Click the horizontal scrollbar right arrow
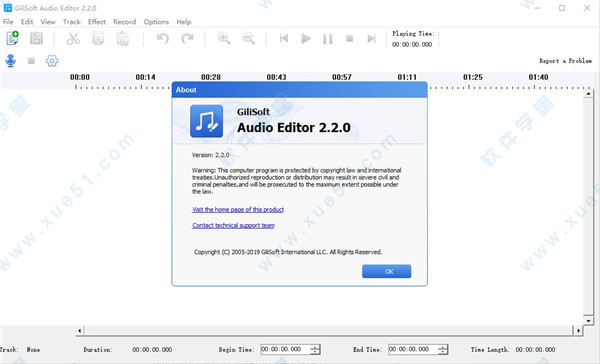Viewport: 600px width, 364px height. (578, 330)
